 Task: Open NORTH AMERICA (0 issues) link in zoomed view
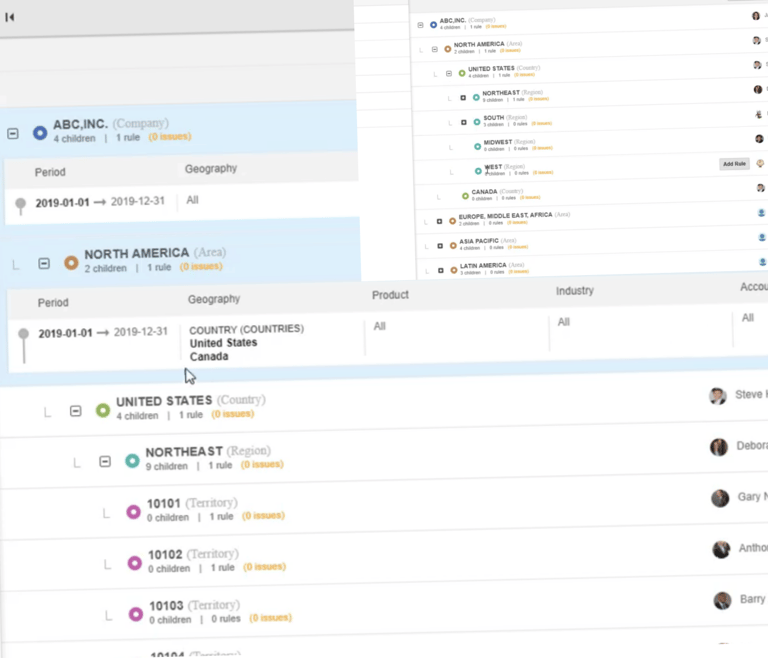click(x=201, y=267)
